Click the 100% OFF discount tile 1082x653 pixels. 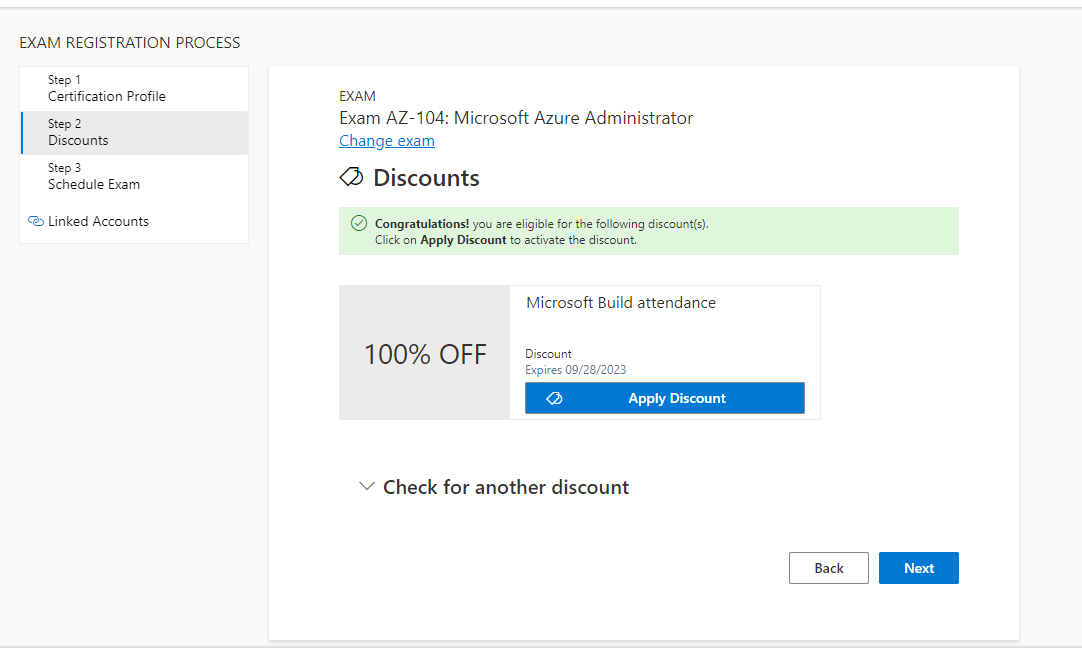click(424, 353)
